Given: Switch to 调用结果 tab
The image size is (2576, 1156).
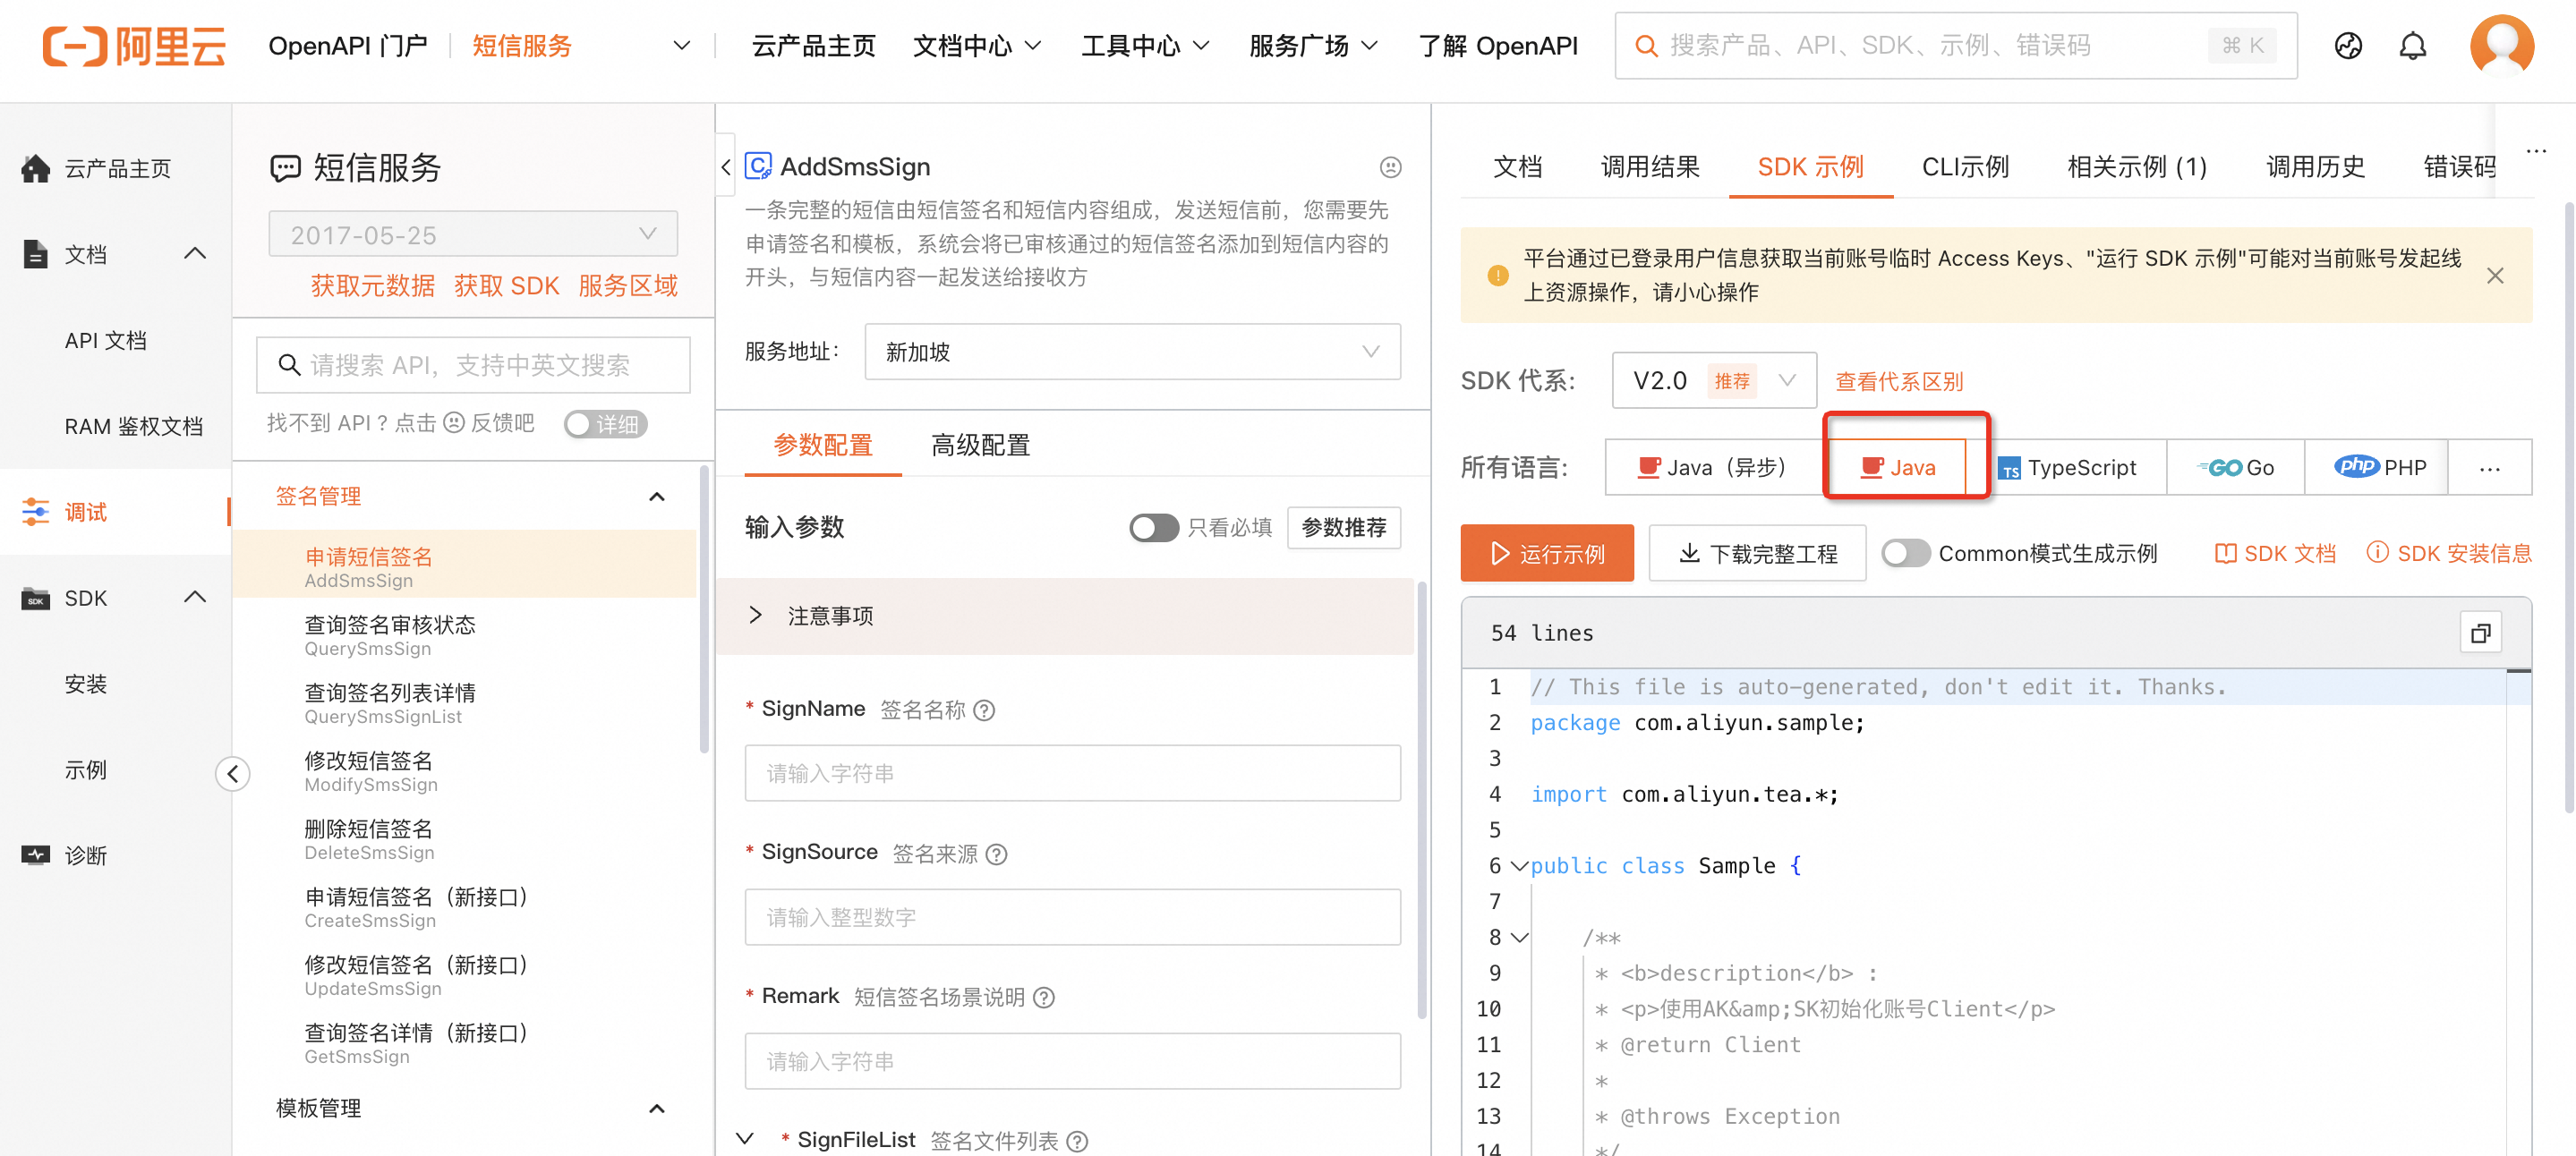Looking at the screenshot, I should [x=1650, y=167].
